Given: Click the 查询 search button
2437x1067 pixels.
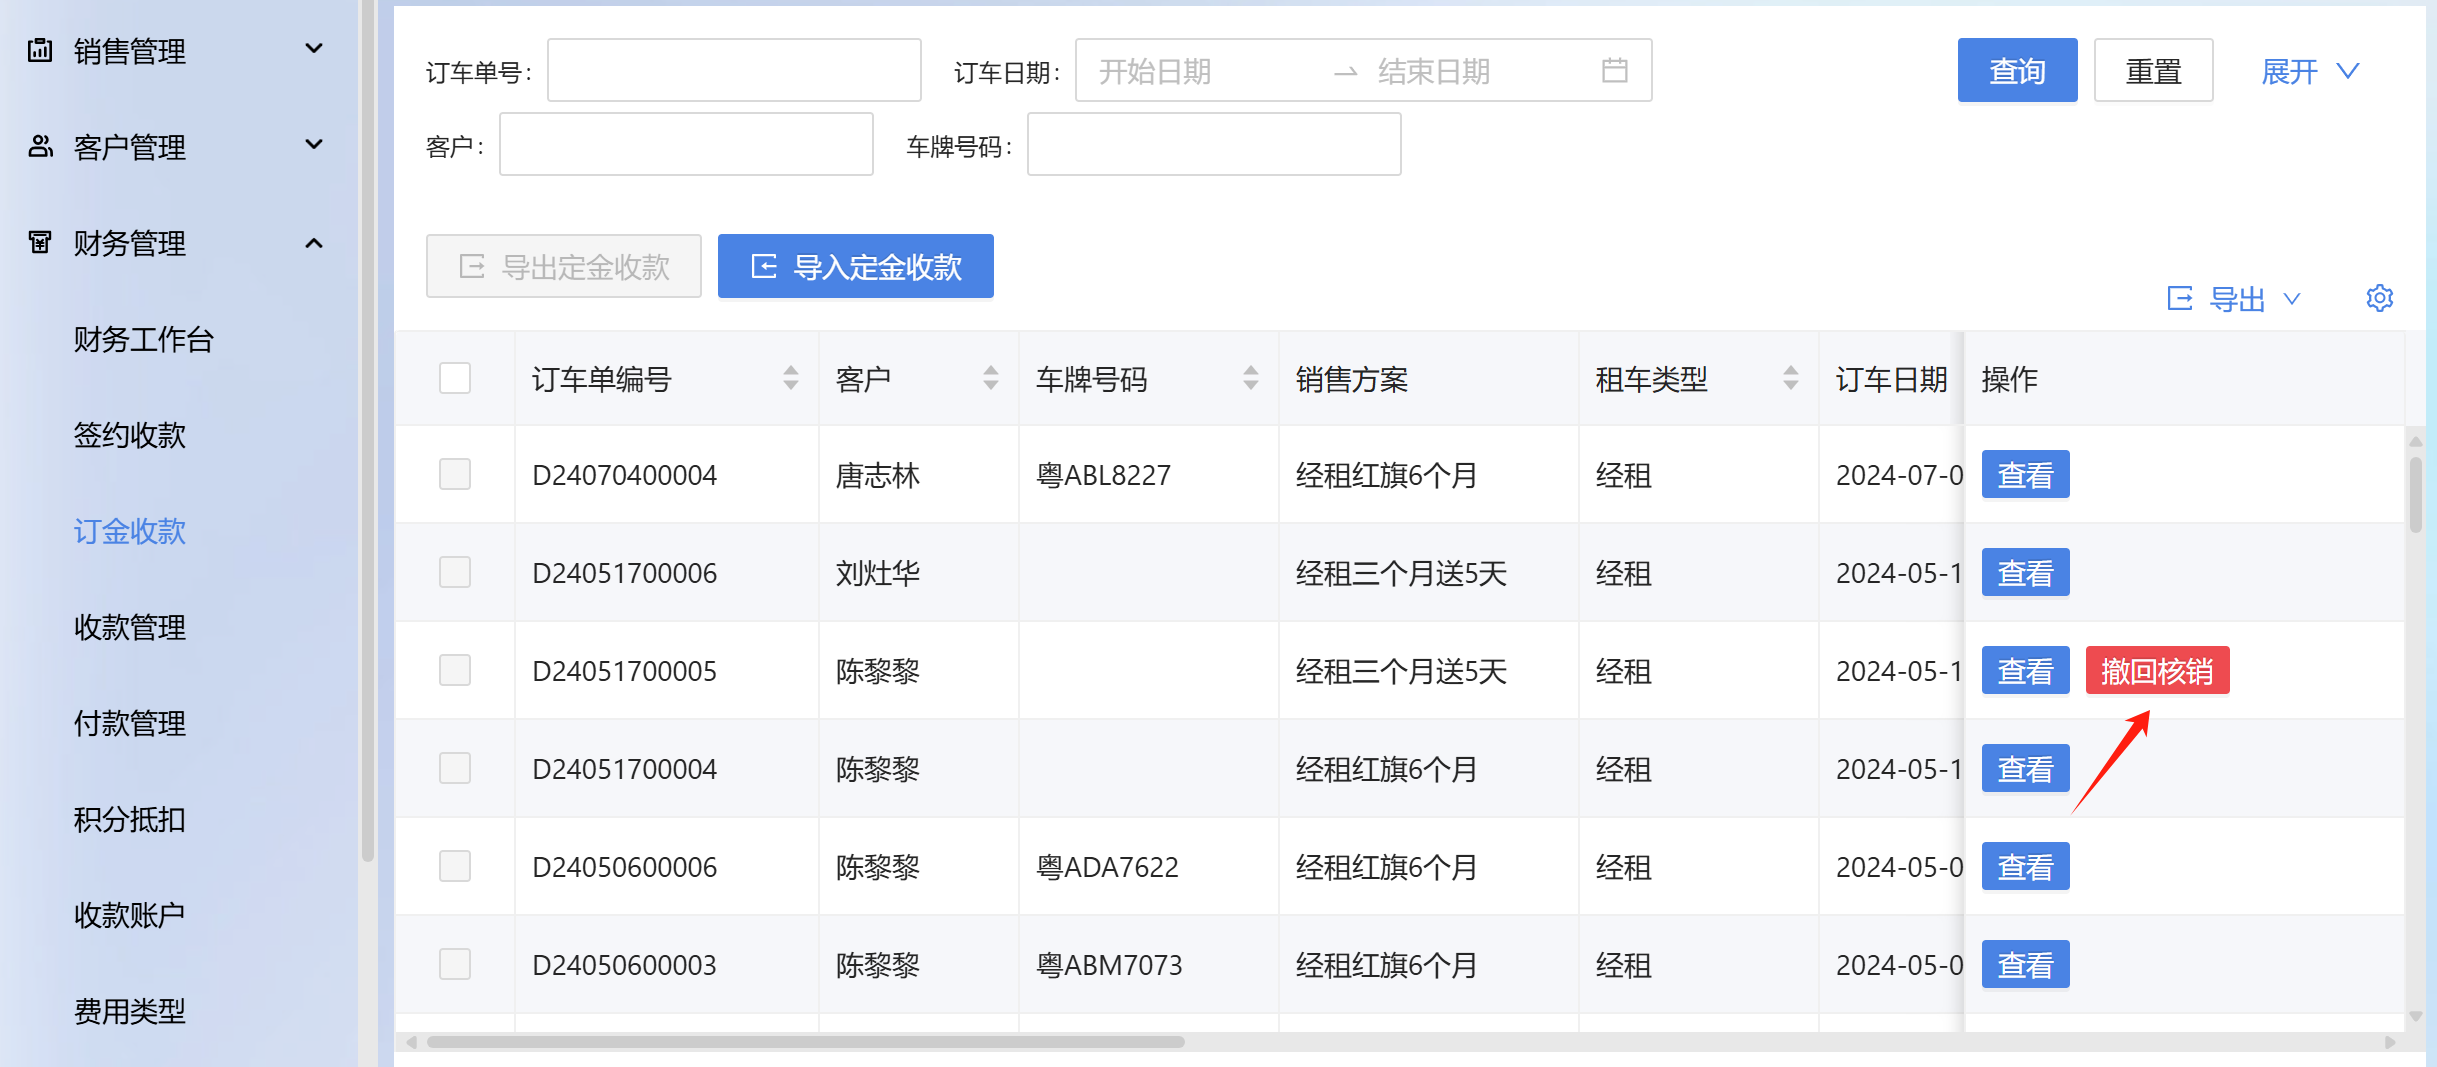Looking at the screenshot, I should [2016, 71].
